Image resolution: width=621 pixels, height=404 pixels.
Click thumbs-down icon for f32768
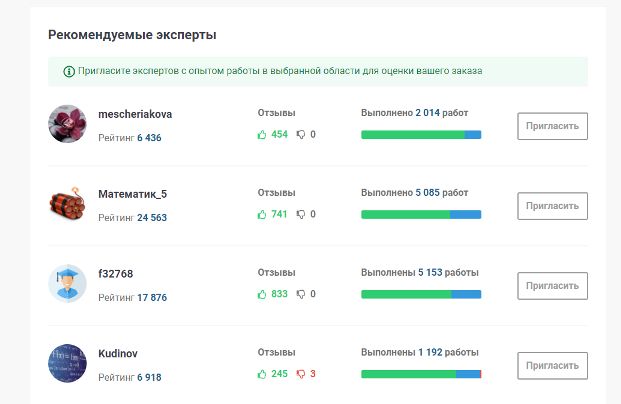pos(300,294)
